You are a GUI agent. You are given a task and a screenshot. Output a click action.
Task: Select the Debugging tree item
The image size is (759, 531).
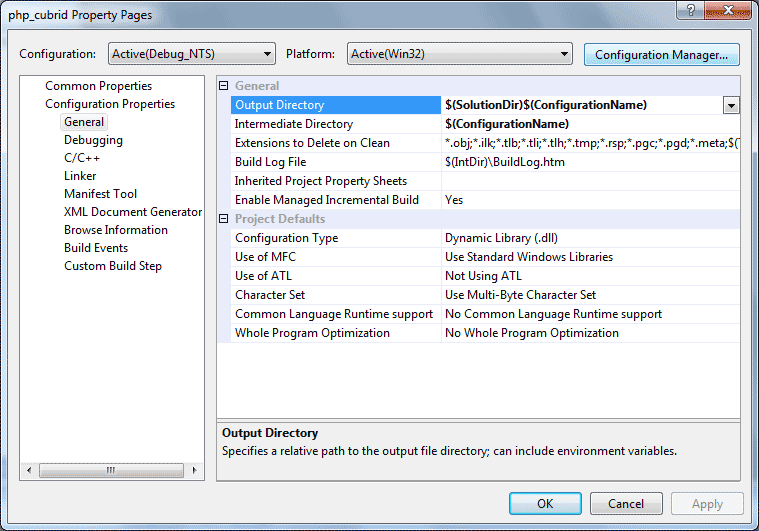pyautogui.click(x=93, y=140)
